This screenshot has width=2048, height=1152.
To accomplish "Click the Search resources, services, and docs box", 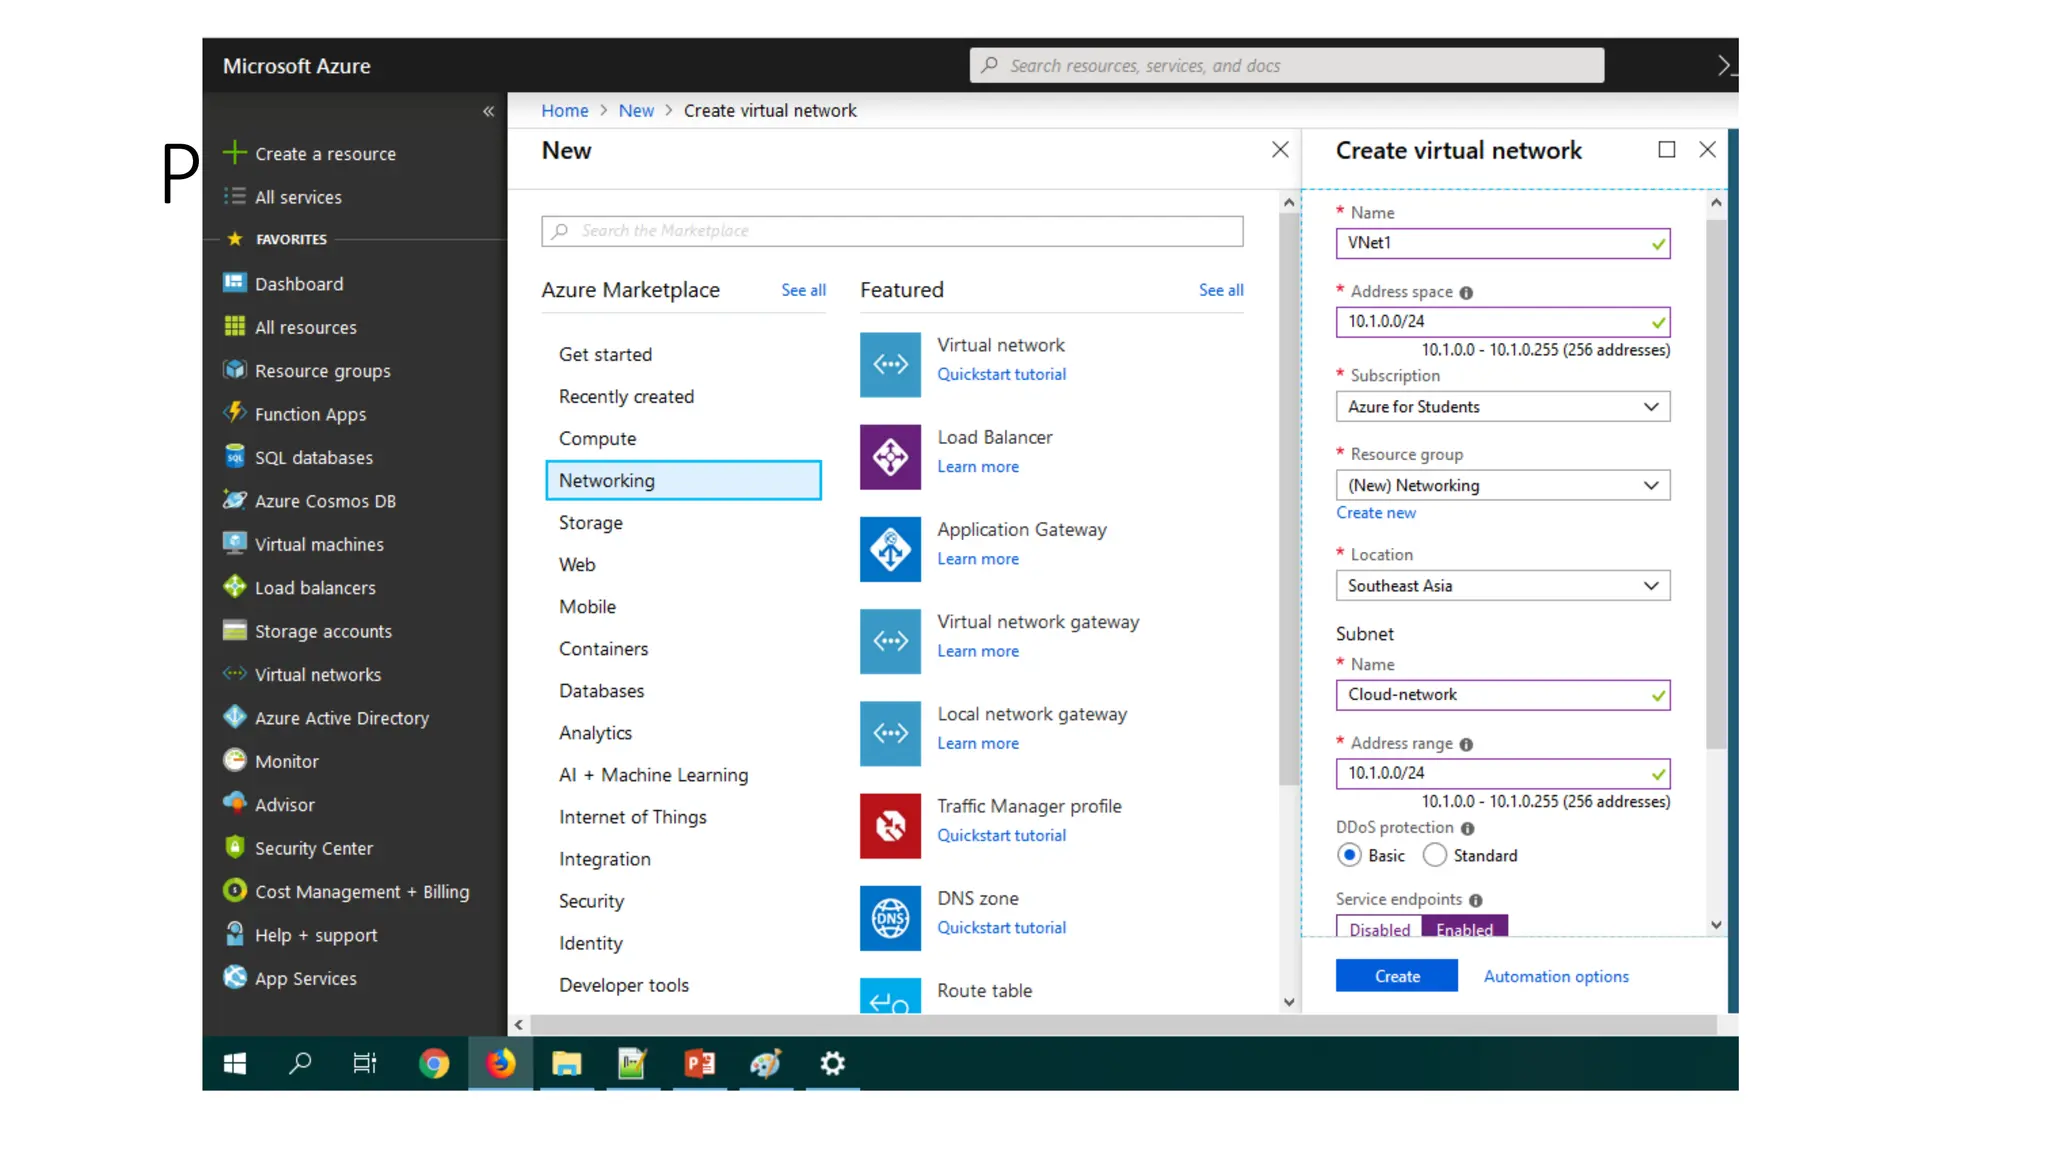I will point(1286,65).
